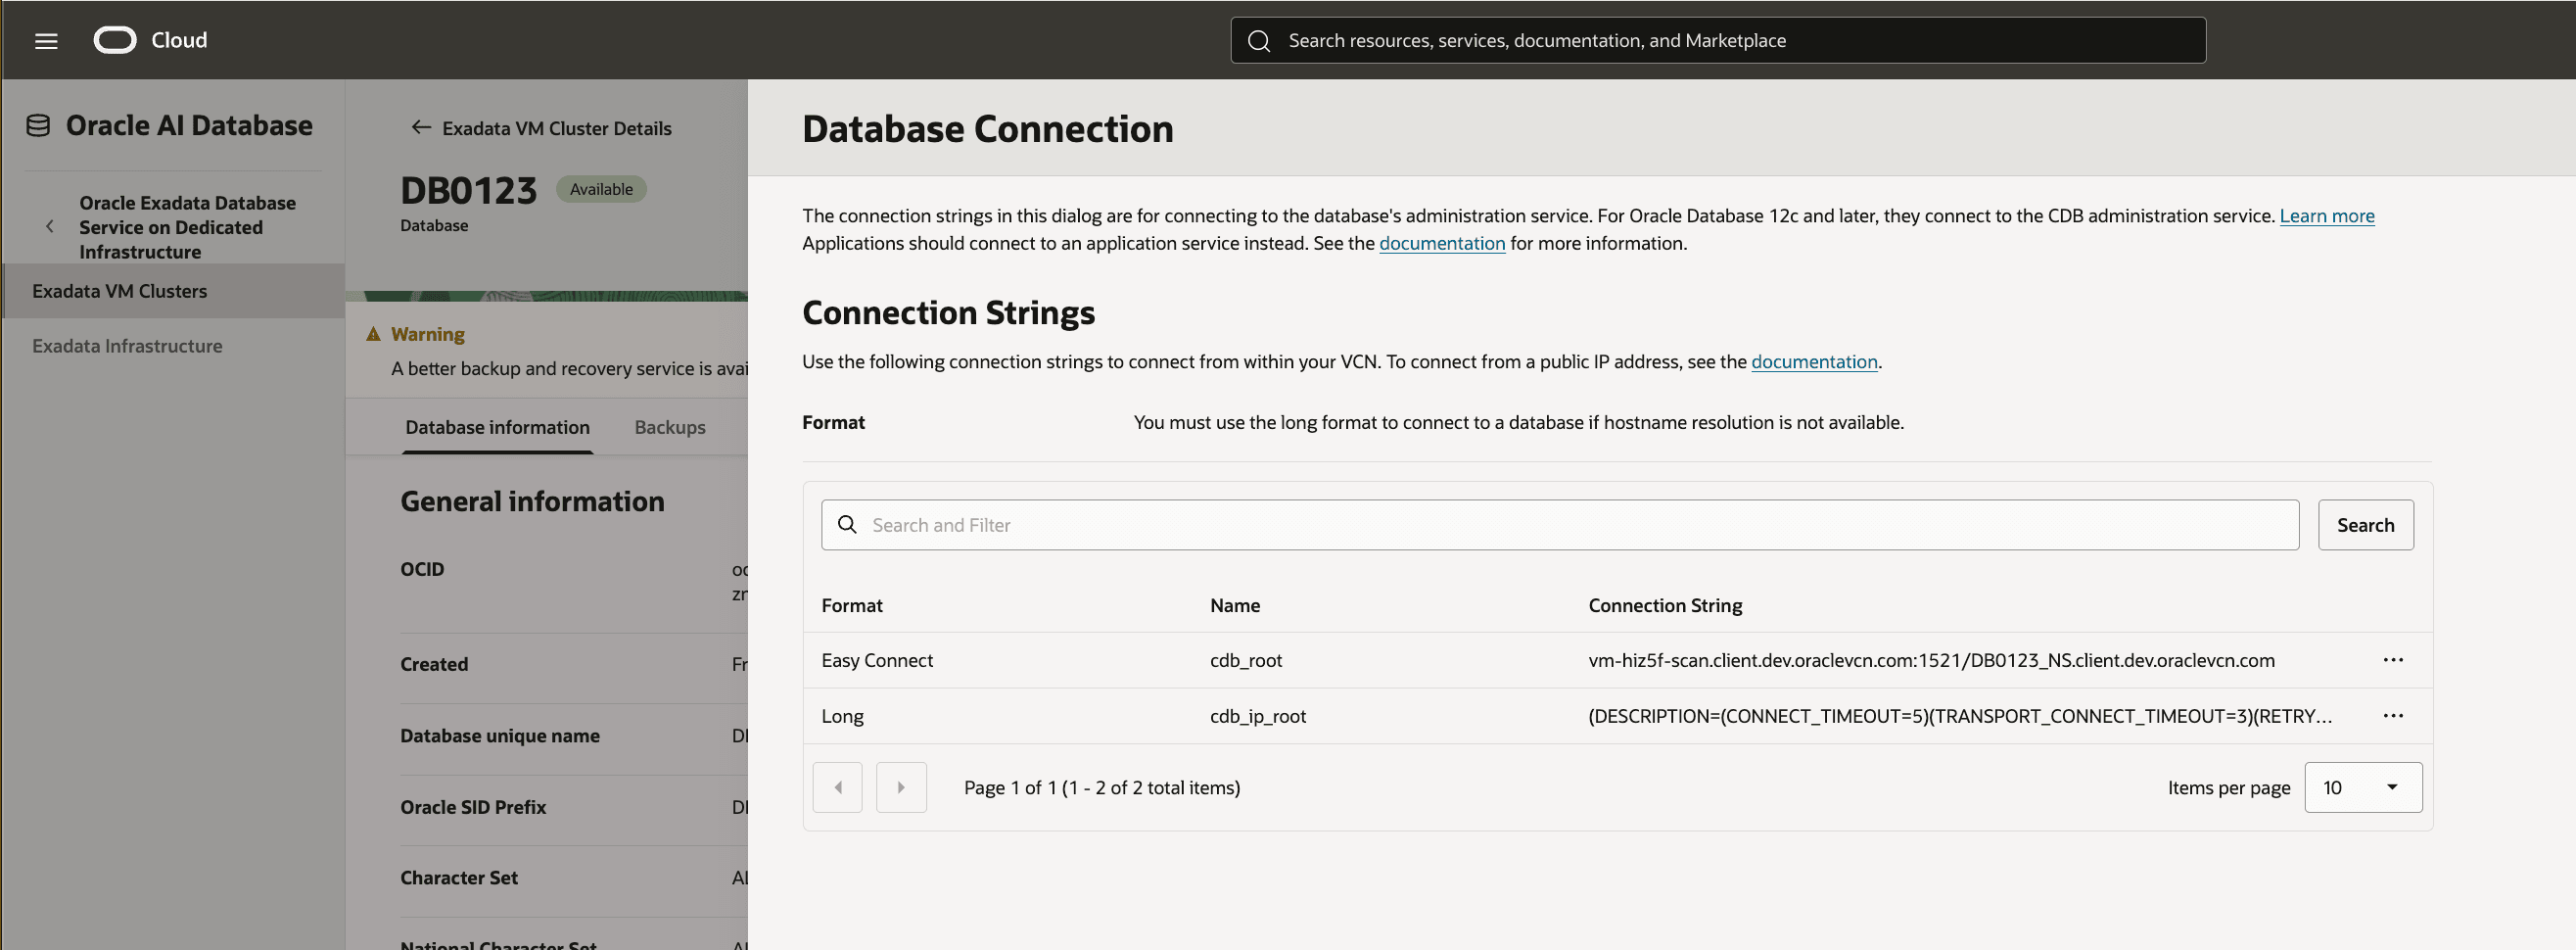Open Items per page dropdown
Image resolution: width=2576 pixels, height=950 pixels.
(2362, 788)
